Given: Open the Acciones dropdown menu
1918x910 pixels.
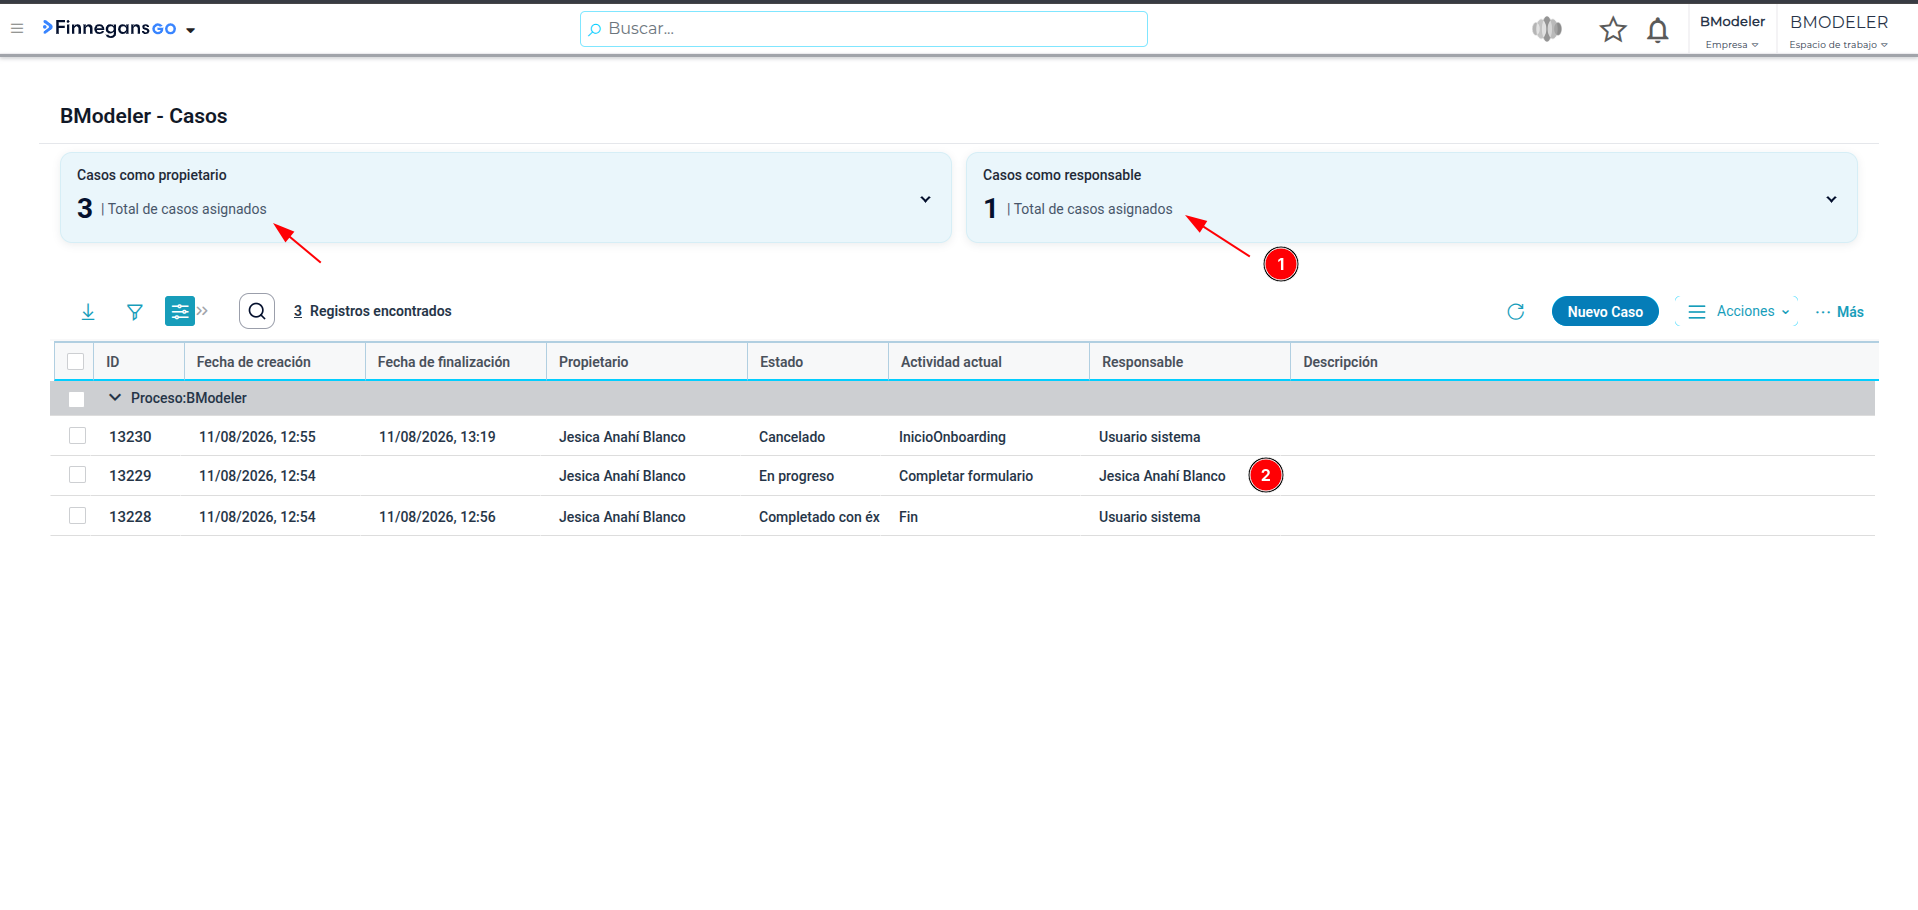Looking at the screenshot, I should point(1737,311).
